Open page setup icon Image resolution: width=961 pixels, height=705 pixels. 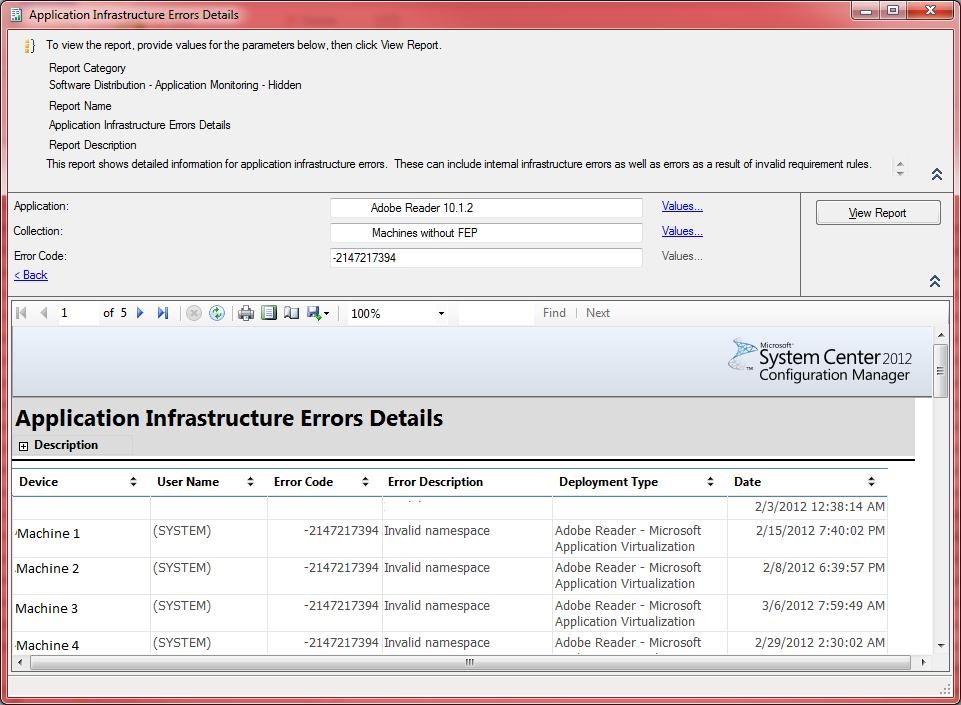292,313
